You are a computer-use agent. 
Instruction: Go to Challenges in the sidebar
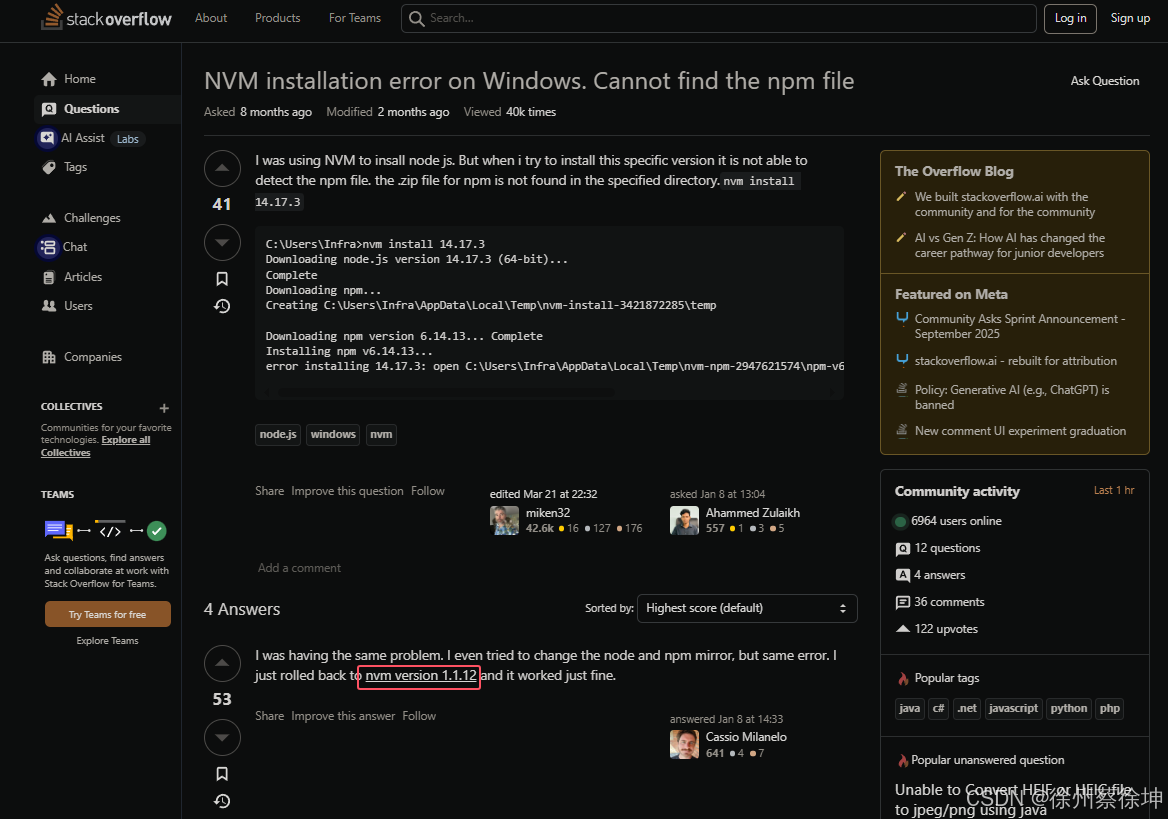coord(92,218)
